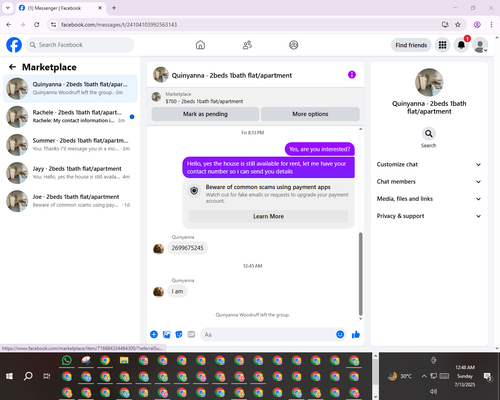This screenshot has width=500, height=400.
Task: Click Learn More on scam warning
Action: click(x=268, y=216)
